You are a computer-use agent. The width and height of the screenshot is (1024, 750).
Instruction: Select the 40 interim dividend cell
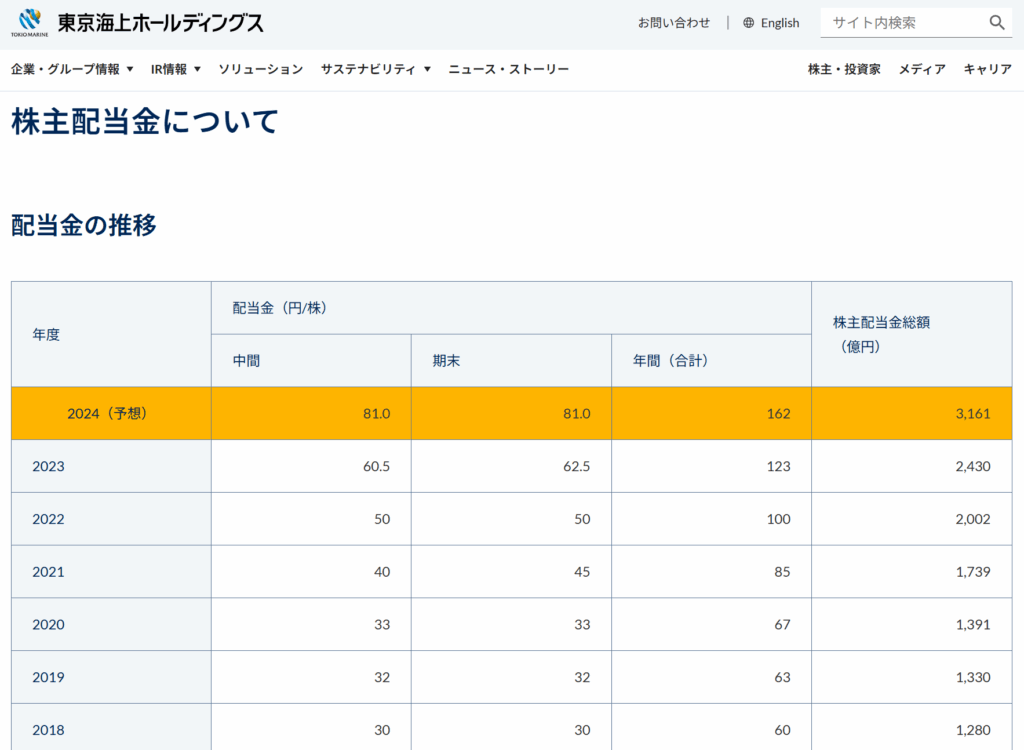(312, 572)
